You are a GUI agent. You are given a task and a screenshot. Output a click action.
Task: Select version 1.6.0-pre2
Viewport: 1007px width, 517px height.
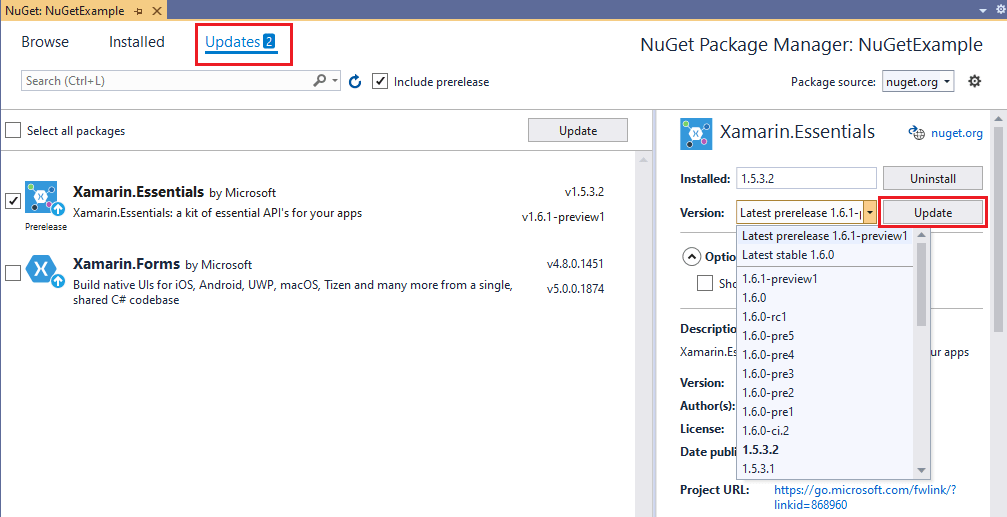(825, 392)
